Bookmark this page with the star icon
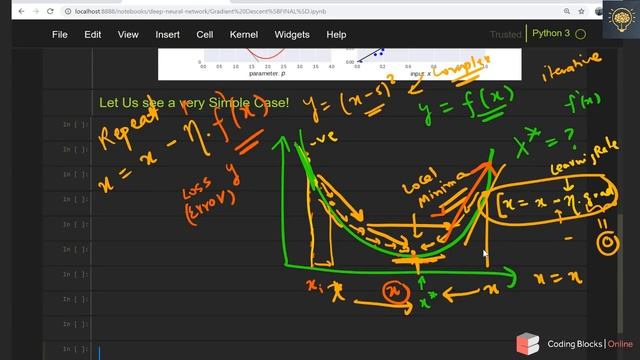This screenshot has width=640, height=360. tap(582, 11)
